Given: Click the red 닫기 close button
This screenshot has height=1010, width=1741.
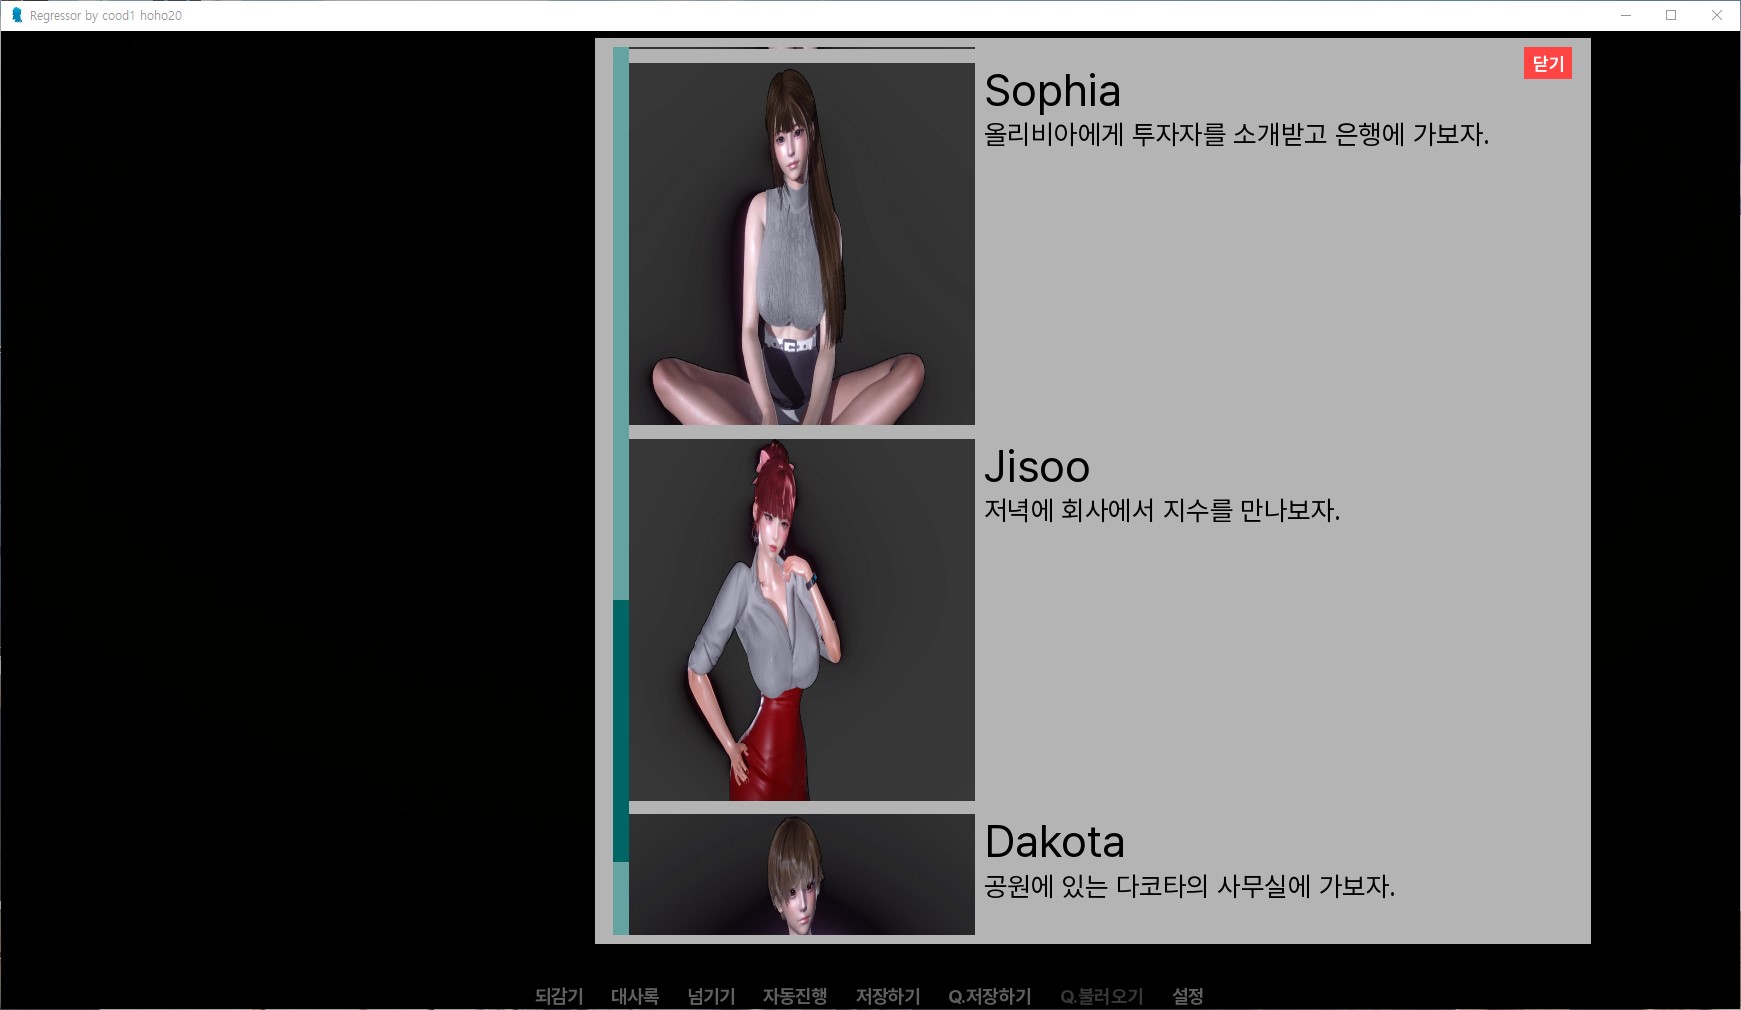Looking at the screenshot, I should pos(1547,64).
